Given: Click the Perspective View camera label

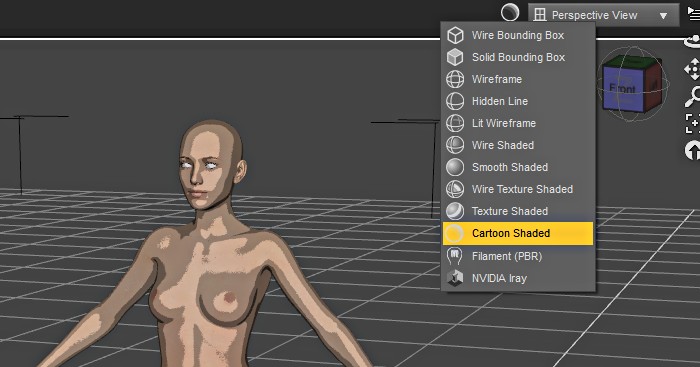Looking at the screenshot, I should point(594,15).
